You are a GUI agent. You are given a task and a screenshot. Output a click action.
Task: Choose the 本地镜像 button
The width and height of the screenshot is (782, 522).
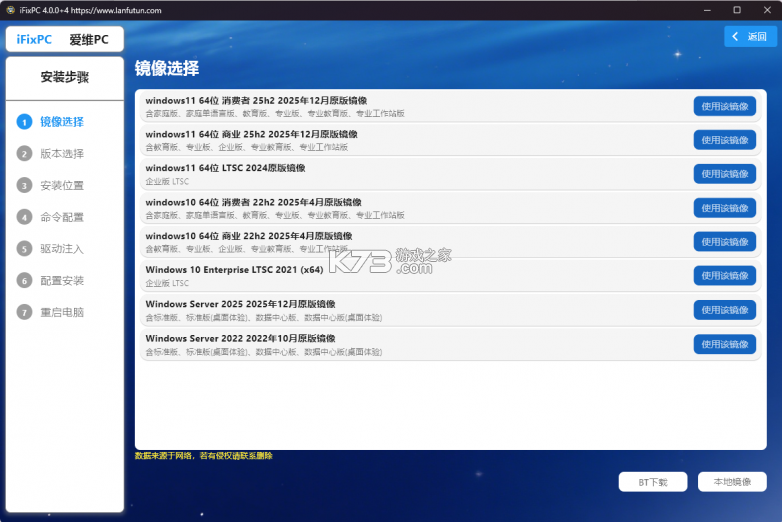coord(732,482)
